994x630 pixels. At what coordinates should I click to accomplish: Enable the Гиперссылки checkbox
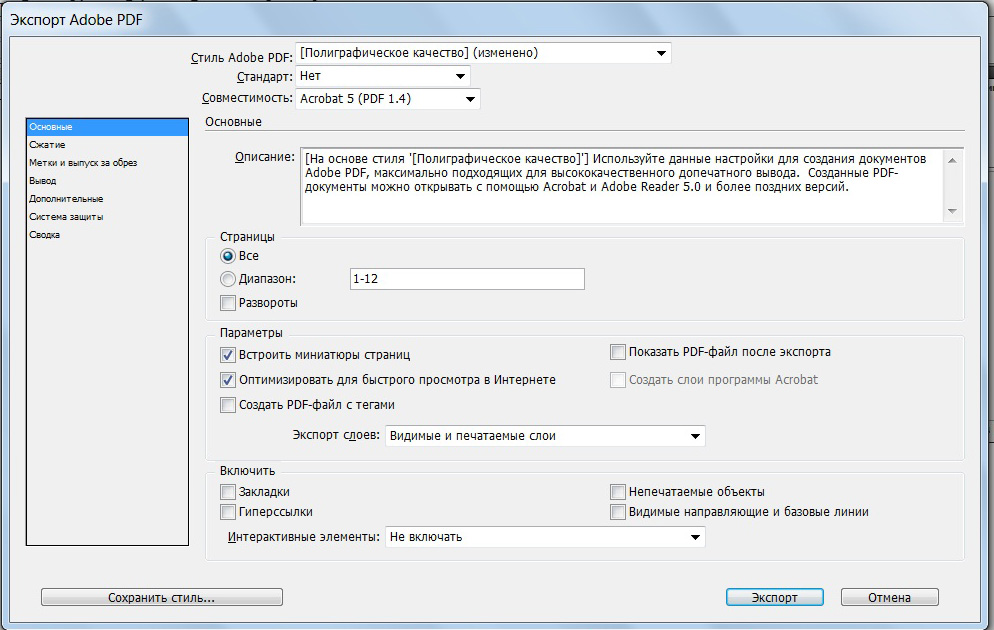tap(228, 512)
